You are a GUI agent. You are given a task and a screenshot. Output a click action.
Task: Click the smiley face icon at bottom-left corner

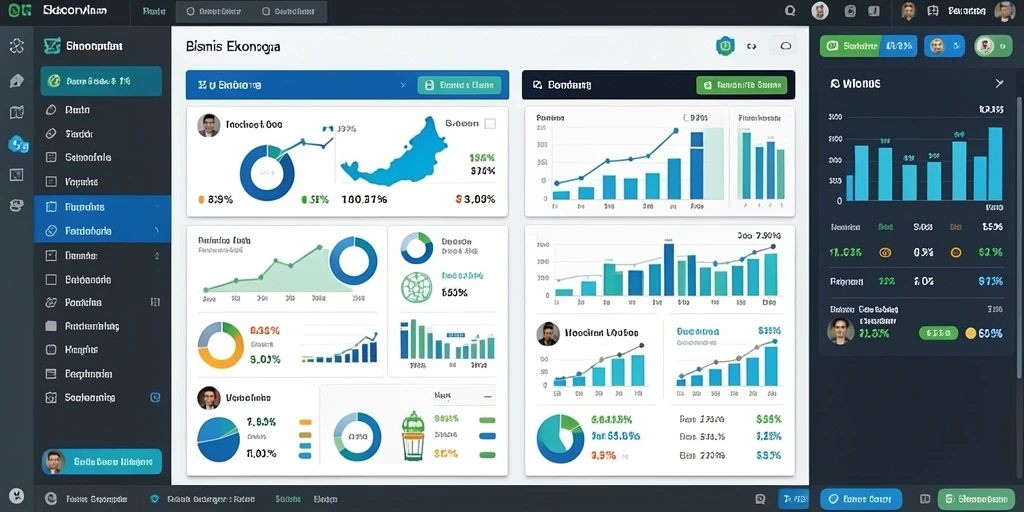click(x=17, y=496)
